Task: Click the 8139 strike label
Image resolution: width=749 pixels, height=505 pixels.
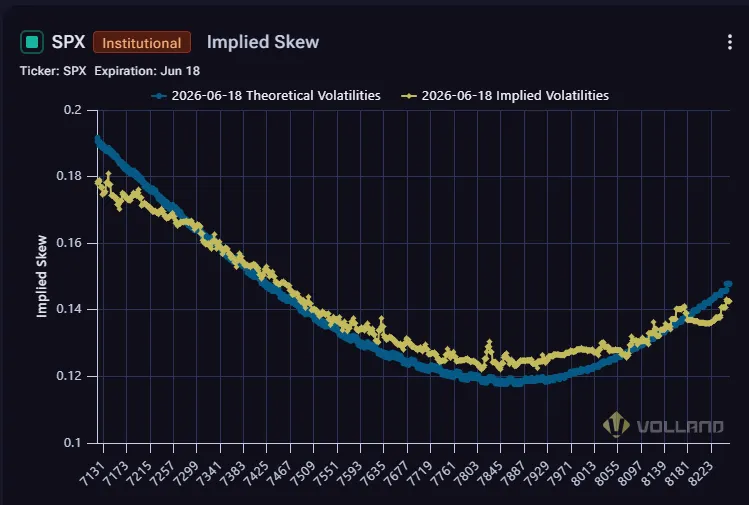Action: [x=654, y=473]
